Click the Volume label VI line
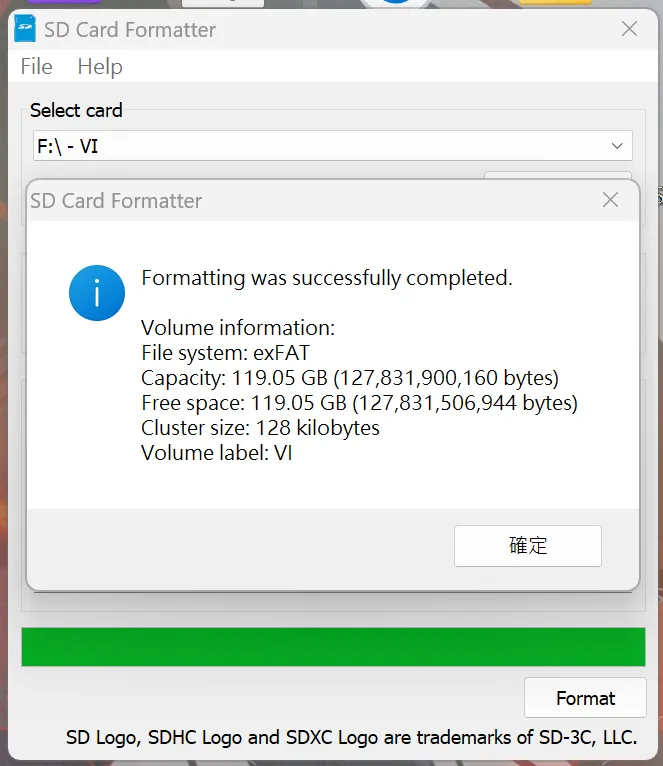The width and height of the screenshot is (663, 766). (216, 453)
